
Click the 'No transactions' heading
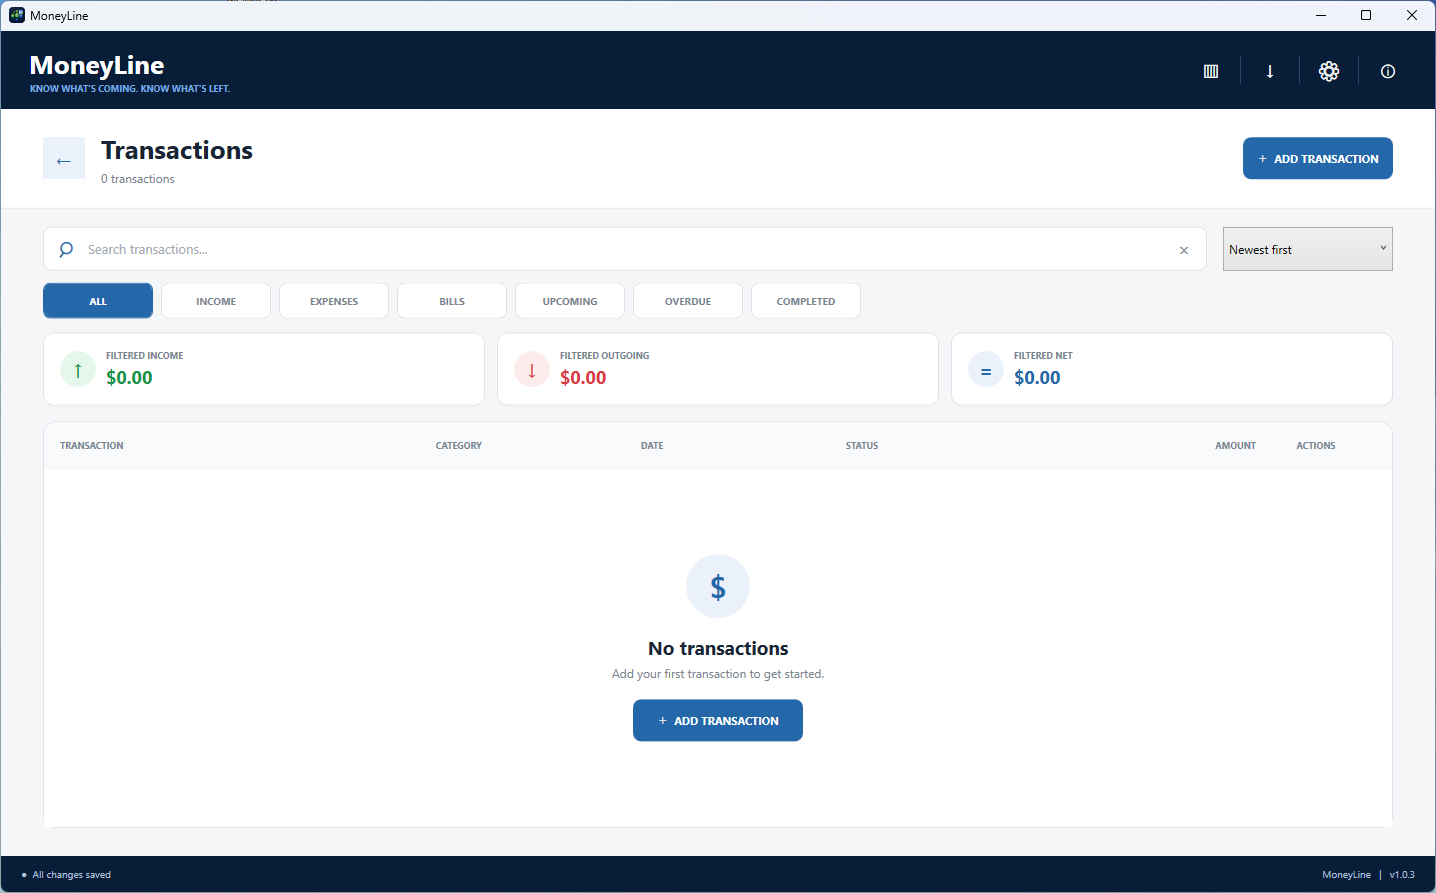point(718,648)
